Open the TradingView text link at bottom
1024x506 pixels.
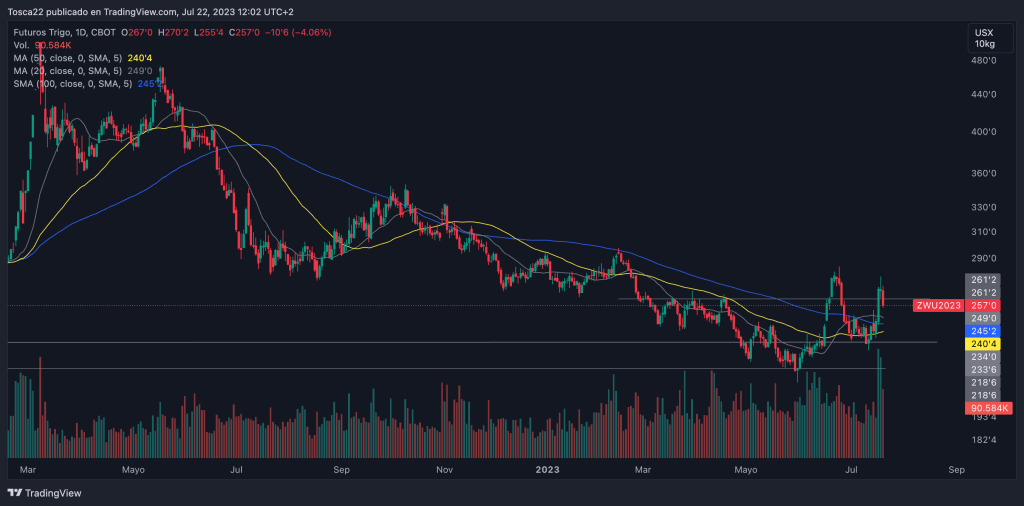[53, 493]
